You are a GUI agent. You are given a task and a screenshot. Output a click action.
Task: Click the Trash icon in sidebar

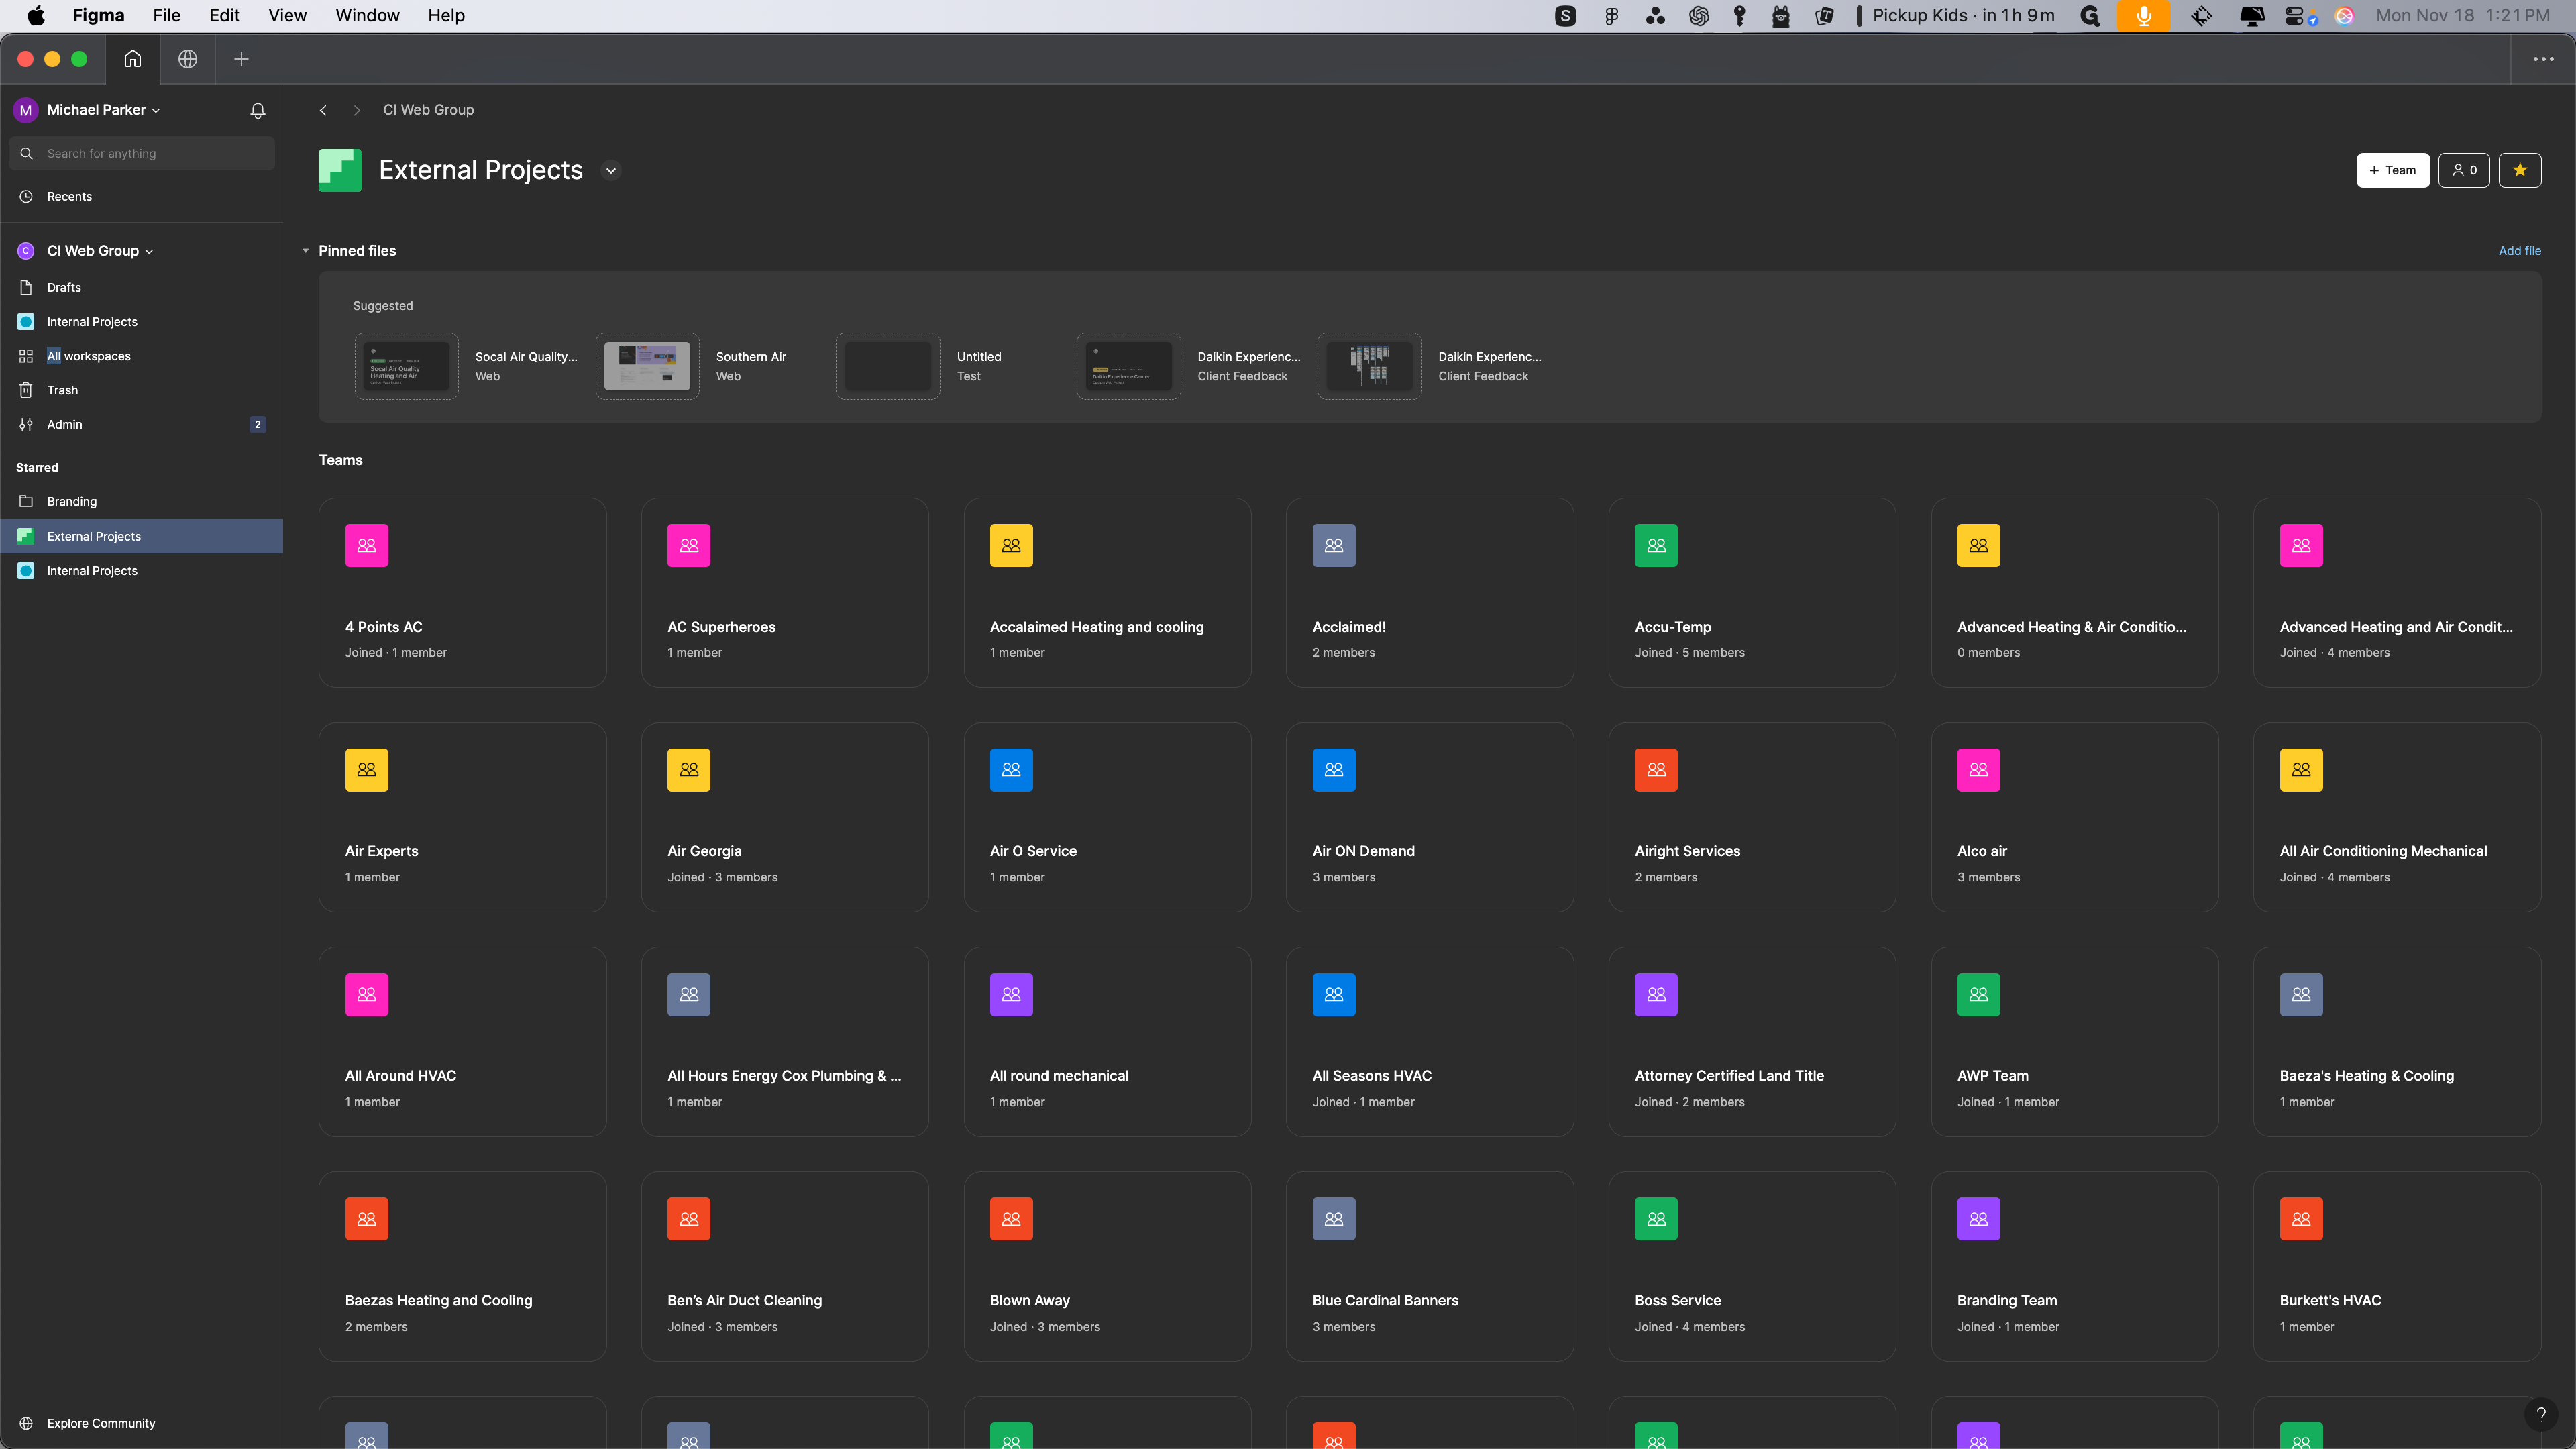coord(26,390)
